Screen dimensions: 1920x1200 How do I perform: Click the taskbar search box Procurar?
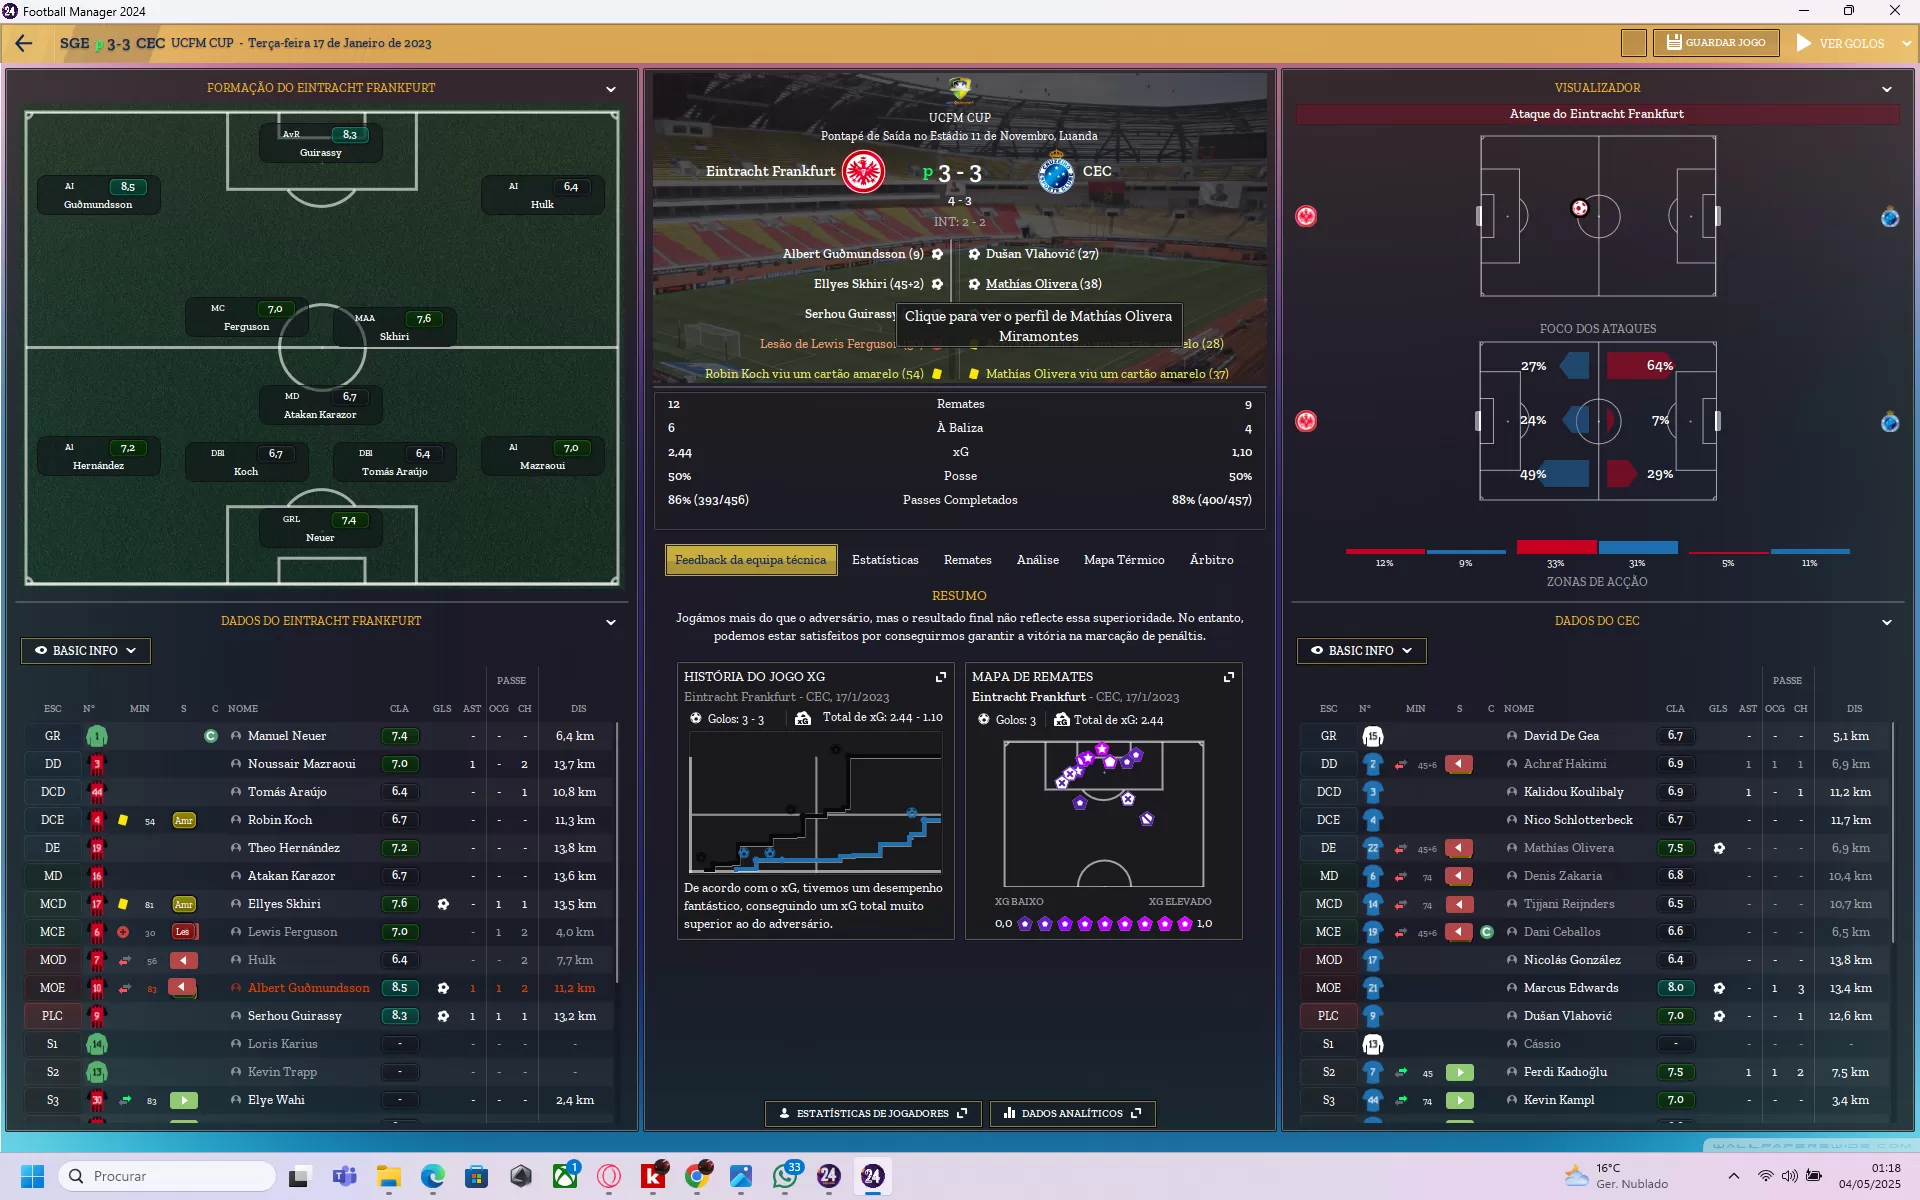pos(167,1176)
